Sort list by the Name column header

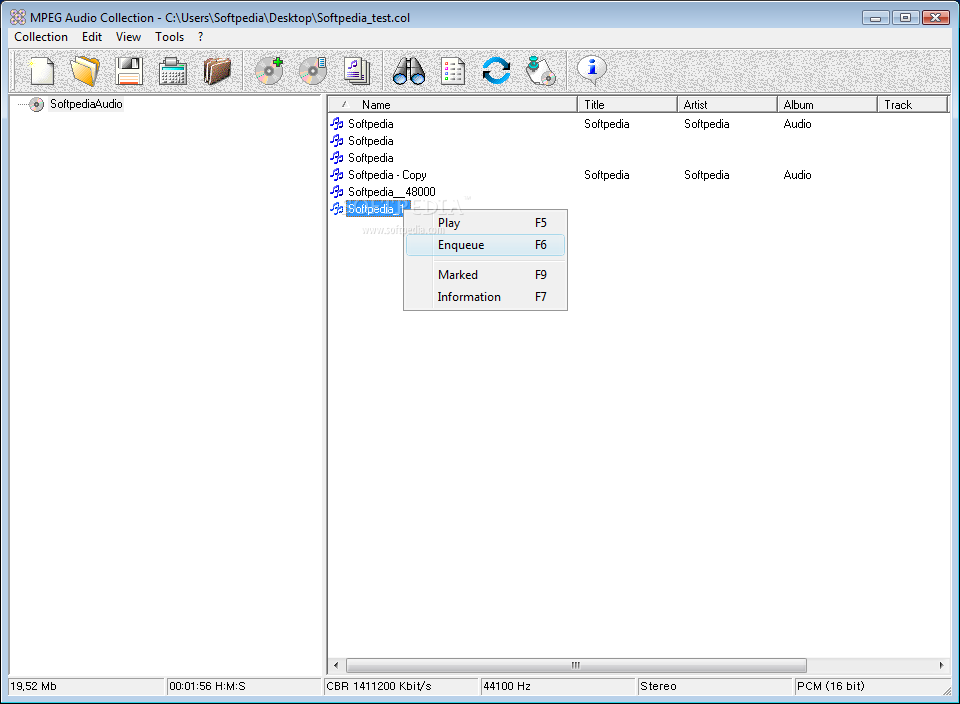453,105
